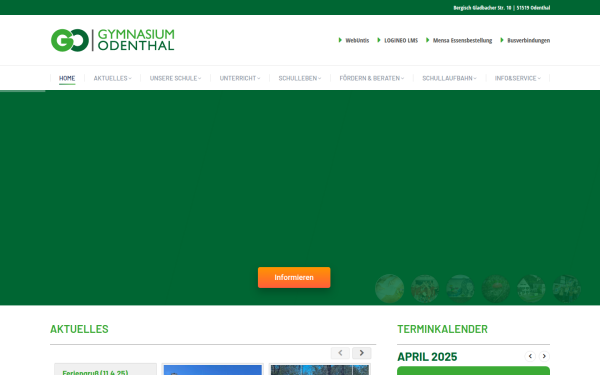Open the forest news image card
This screenshot has width=600, height=375.
click(320, 370)
